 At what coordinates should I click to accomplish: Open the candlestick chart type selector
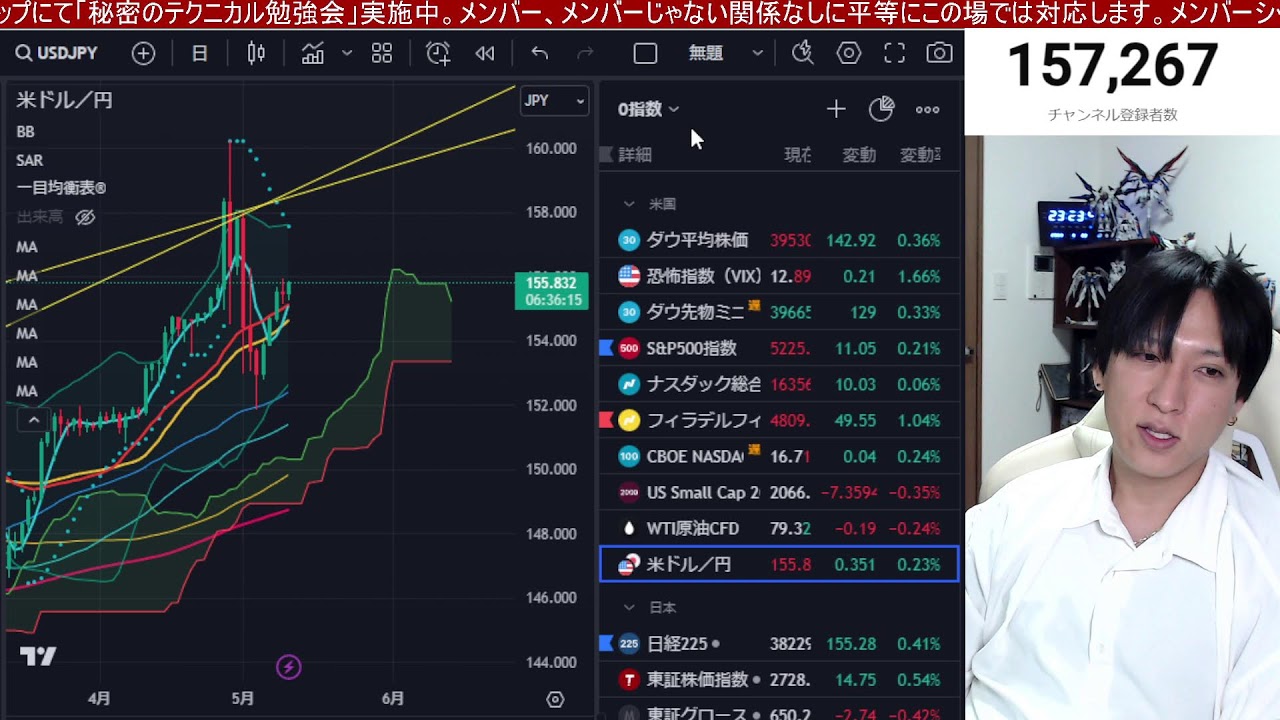click(256, 54)
